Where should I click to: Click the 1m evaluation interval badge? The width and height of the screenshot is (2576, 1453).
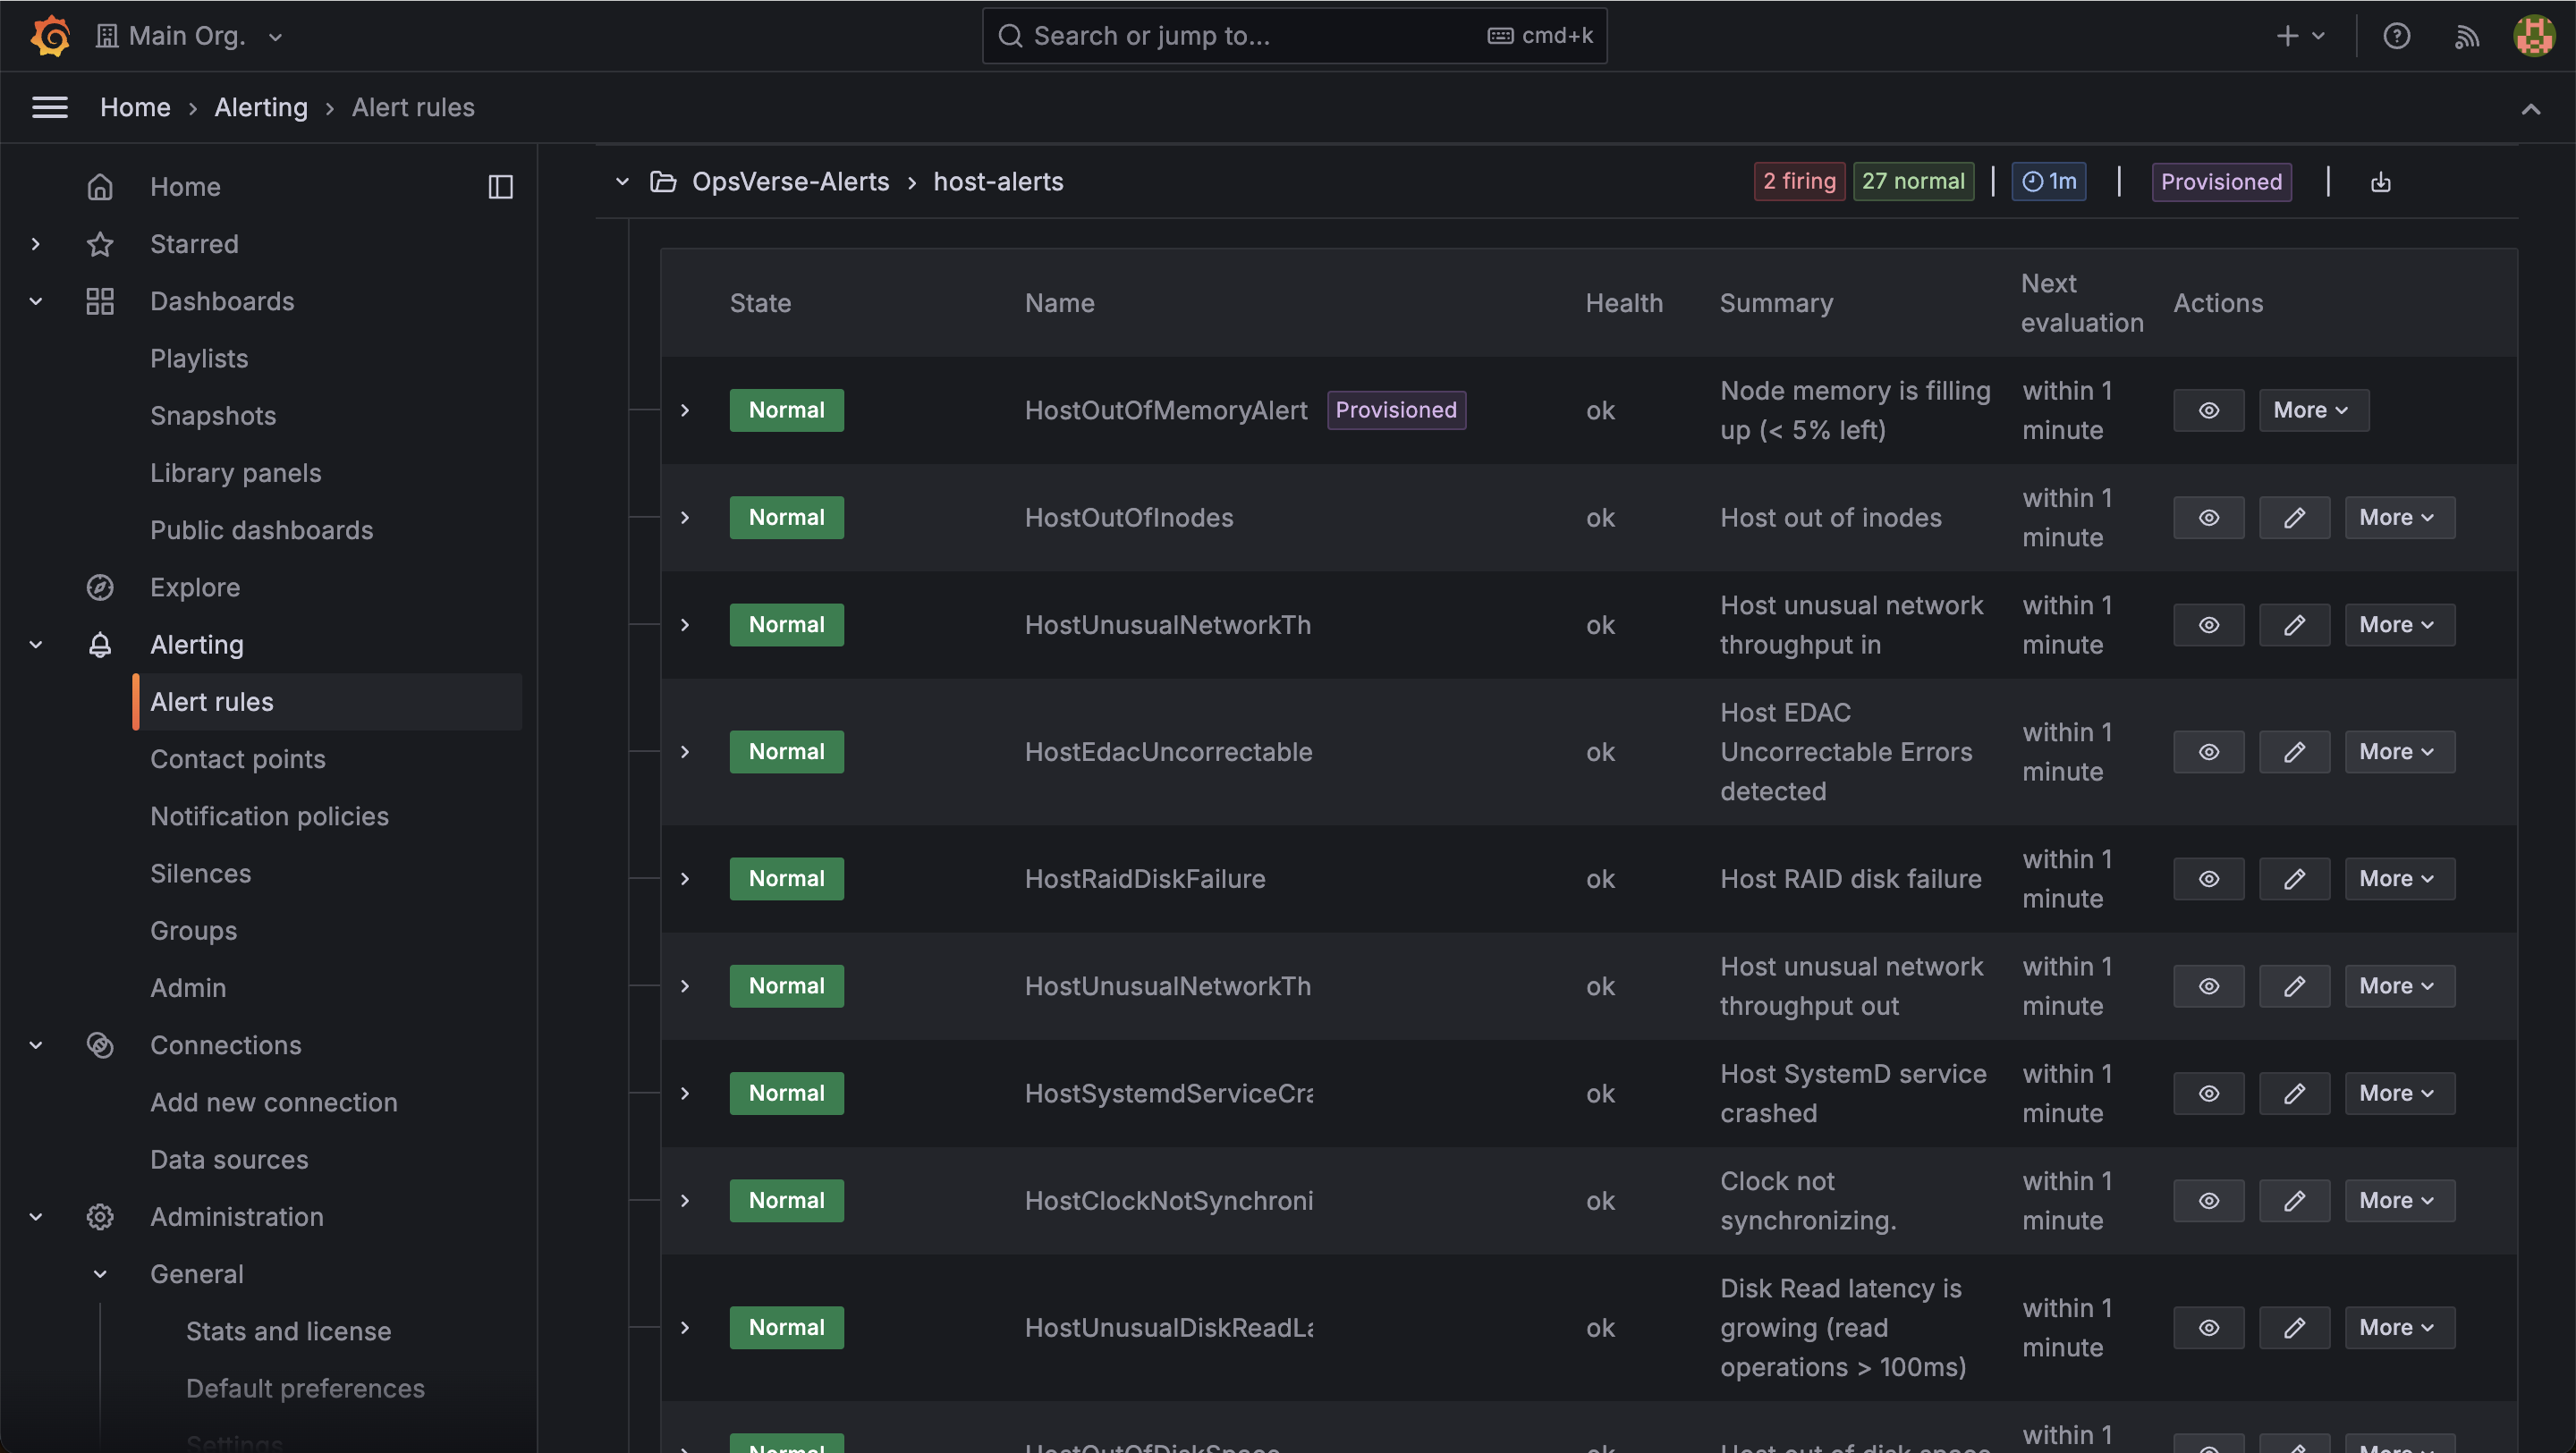click(2048, 182)
